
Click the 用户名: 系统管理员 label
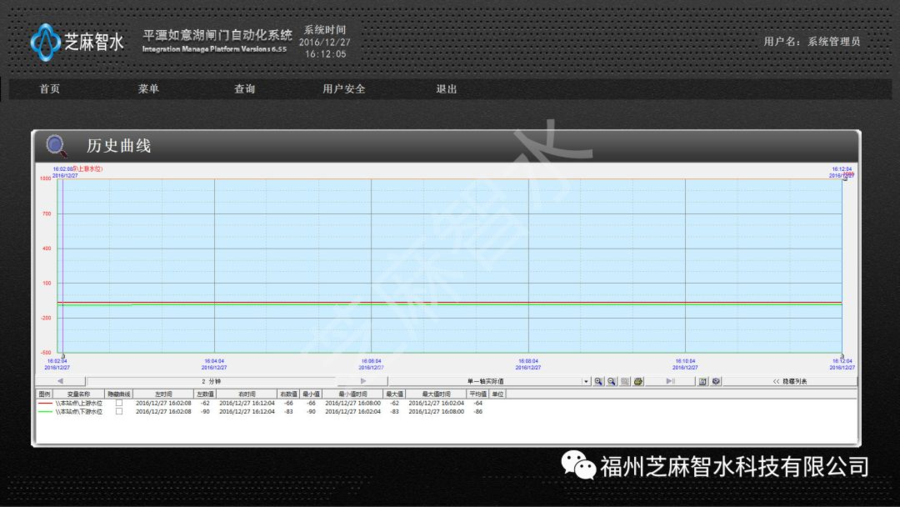coord(812,41)
